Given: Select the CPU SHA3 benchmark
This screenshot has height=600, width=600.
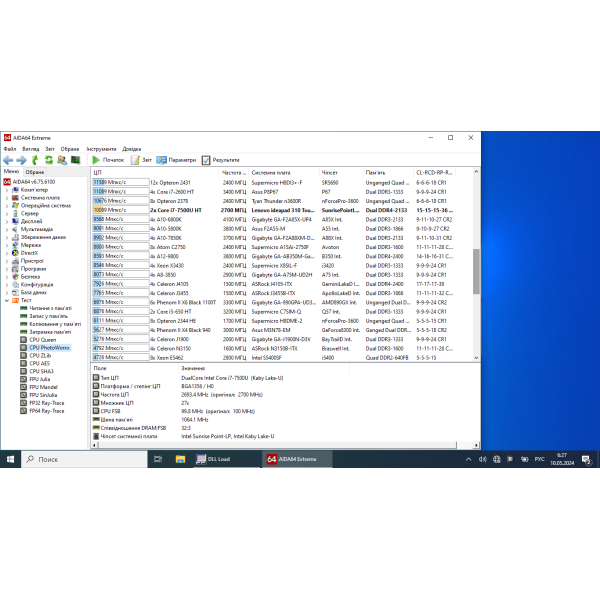Looking at the screenshot, I should pos(41,371).
